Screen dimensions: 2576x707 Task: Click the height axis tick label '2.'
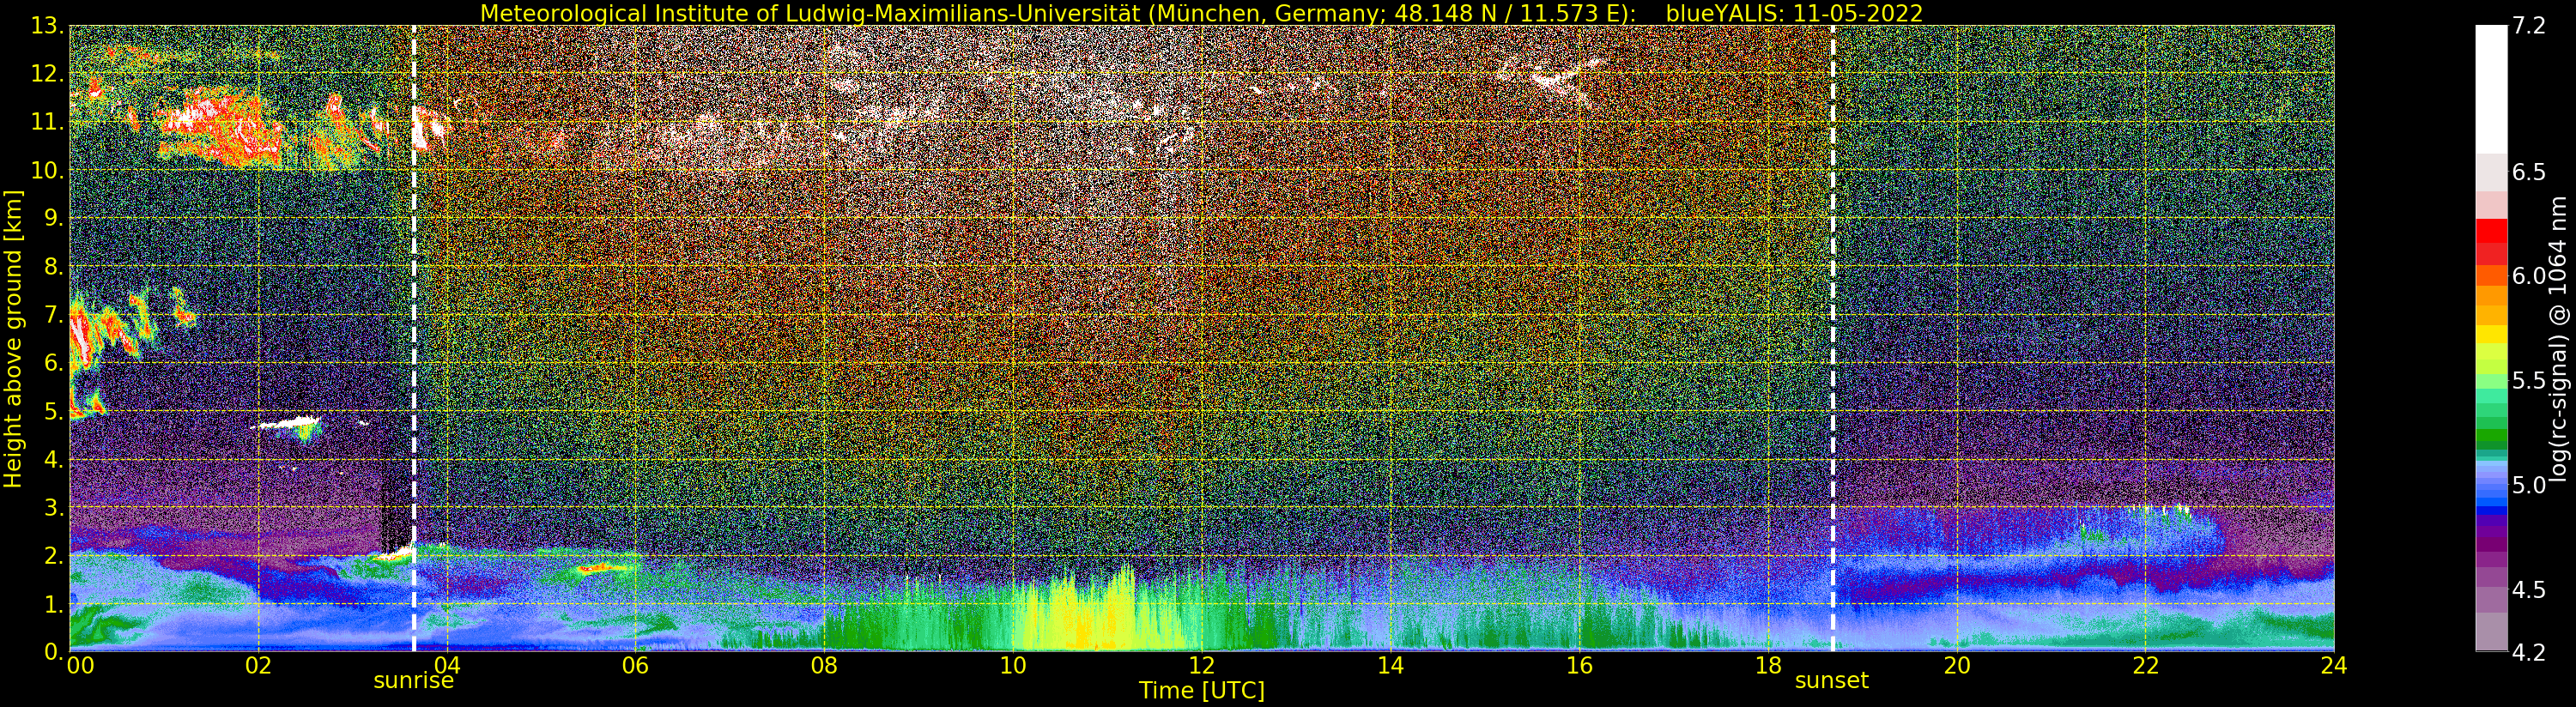coord(54,556)
